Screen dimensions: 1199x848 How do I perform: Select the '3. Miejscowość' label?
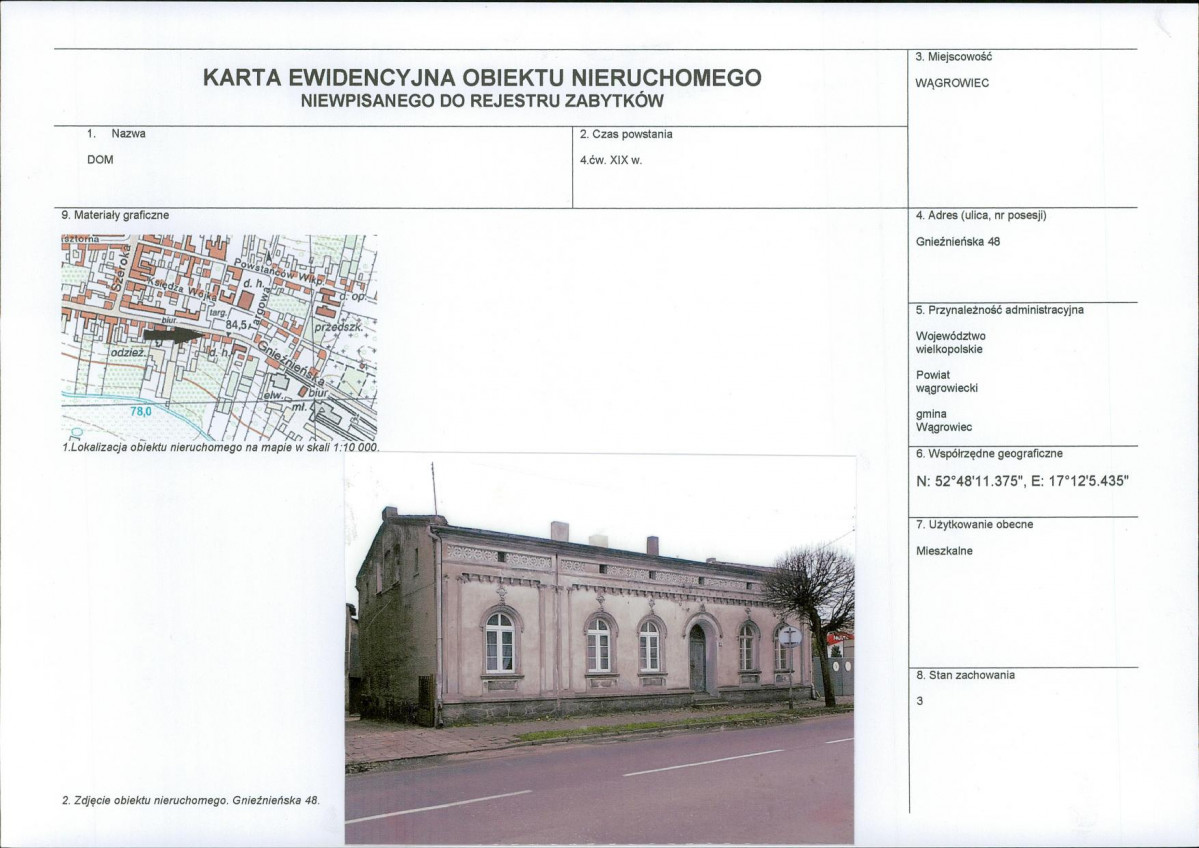pyautogui.click(x=954, y=57)
